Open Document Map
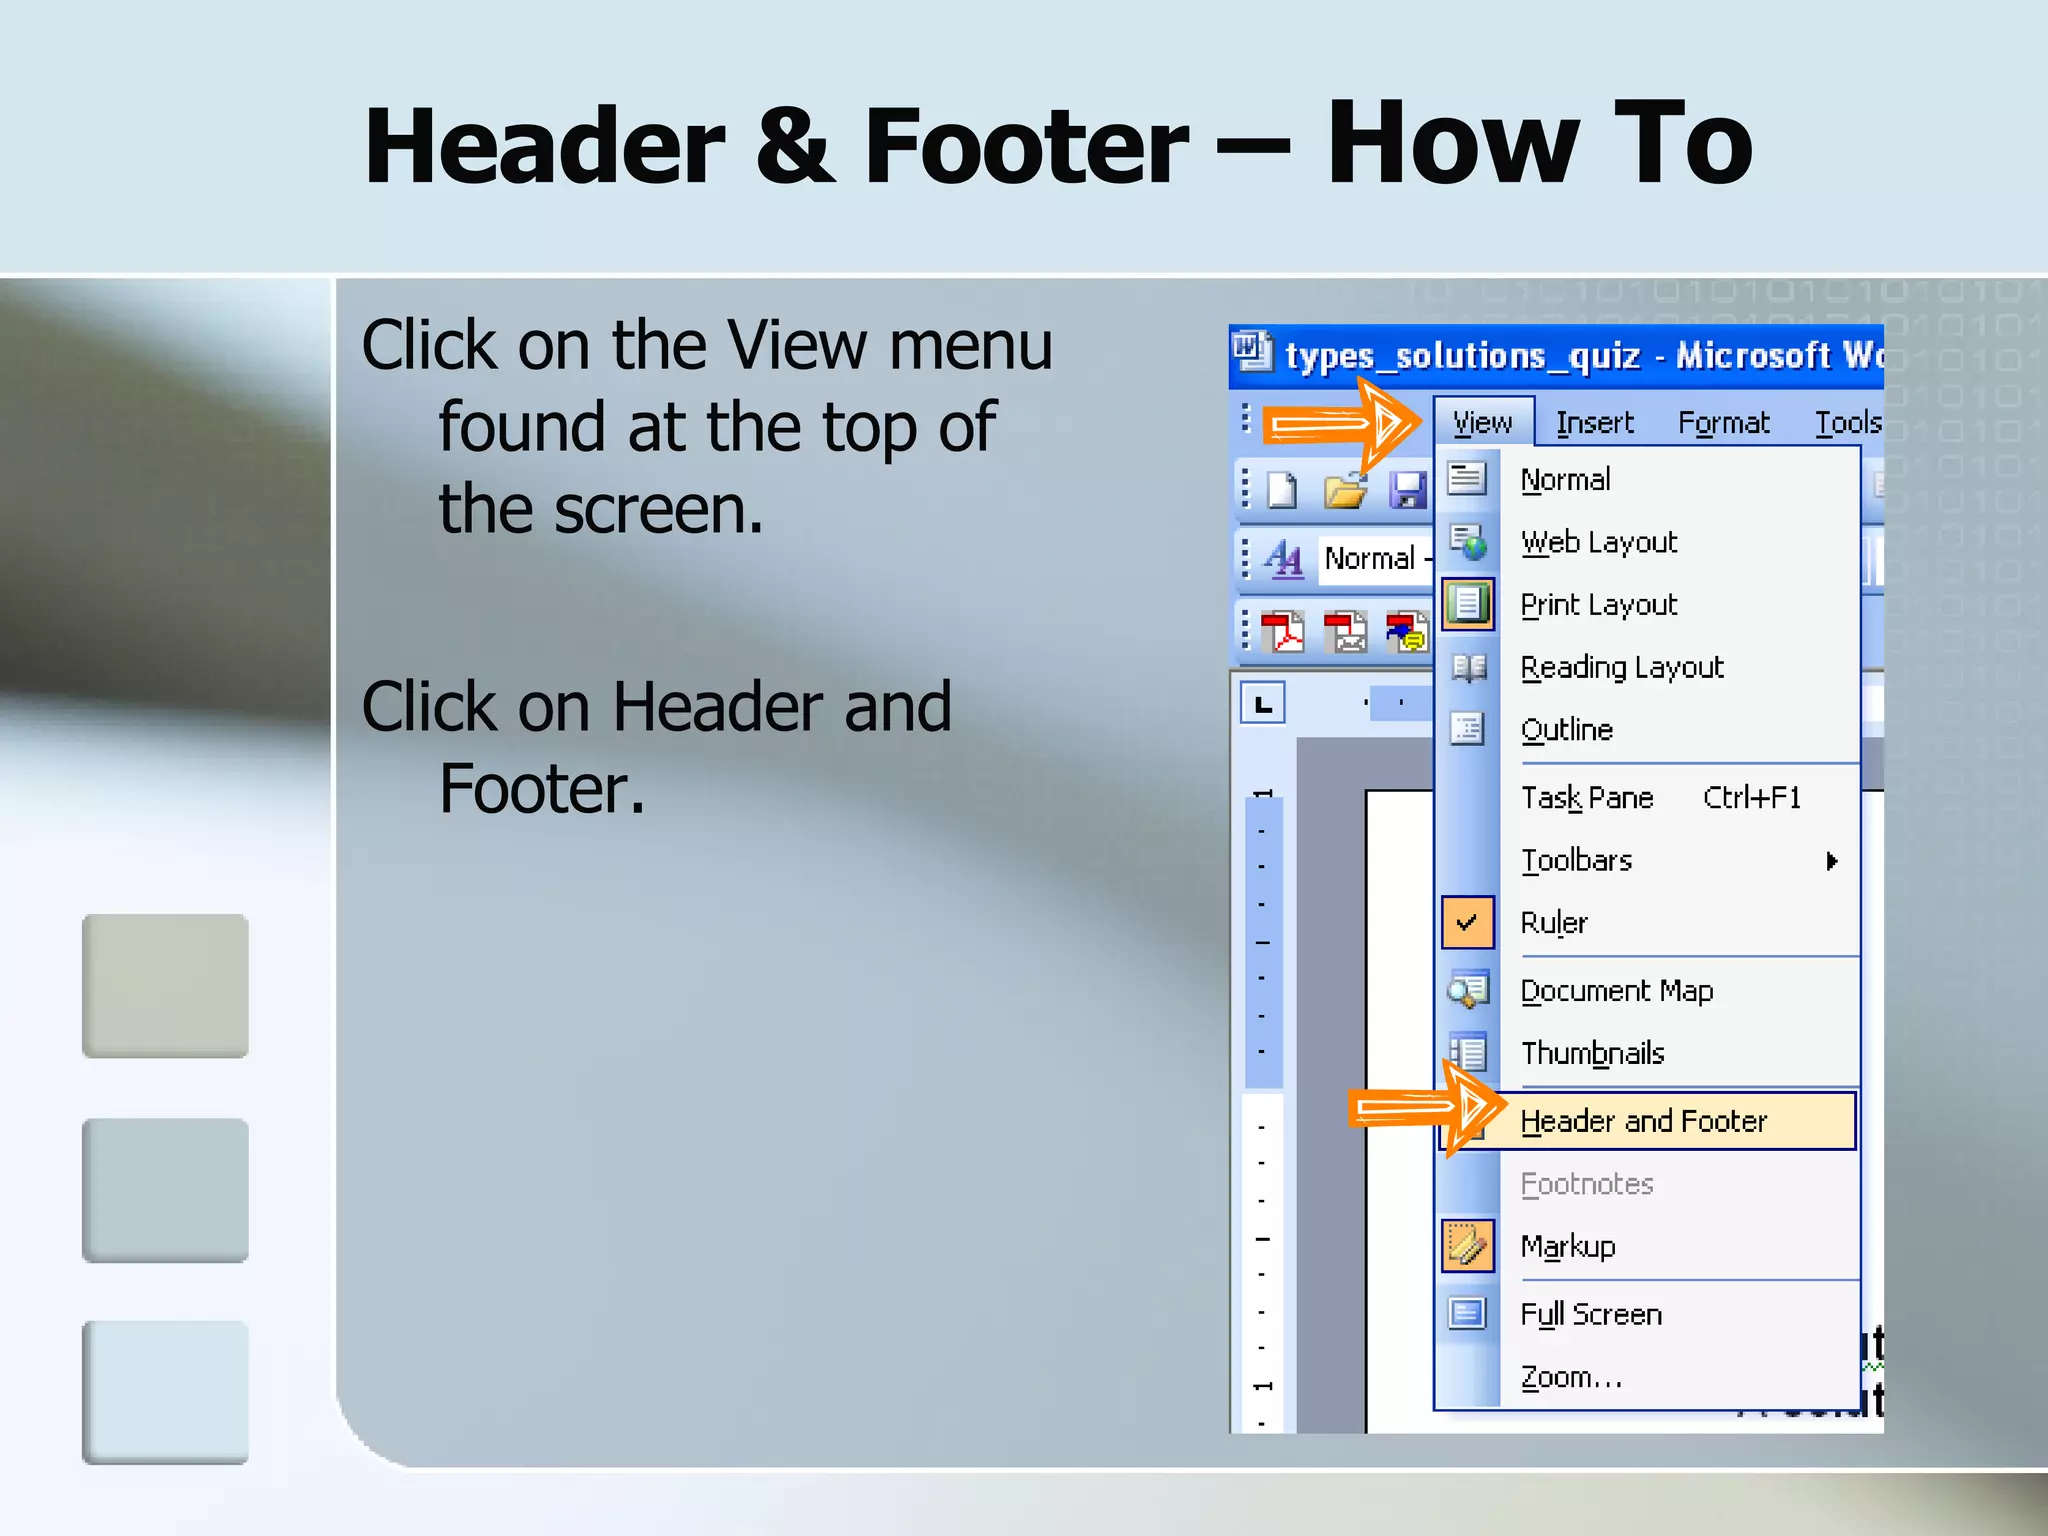The image size is (2048, 1536). click(1647, 990)
